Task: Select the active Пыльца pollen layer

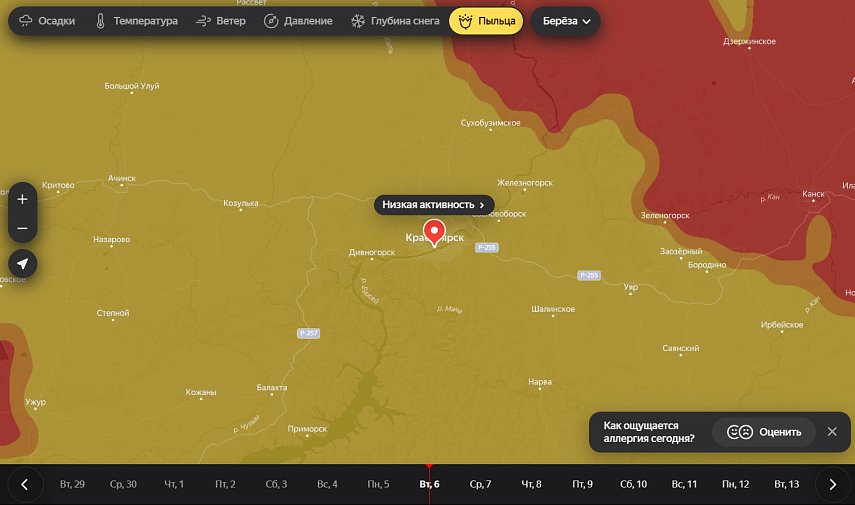Action: 486,21
